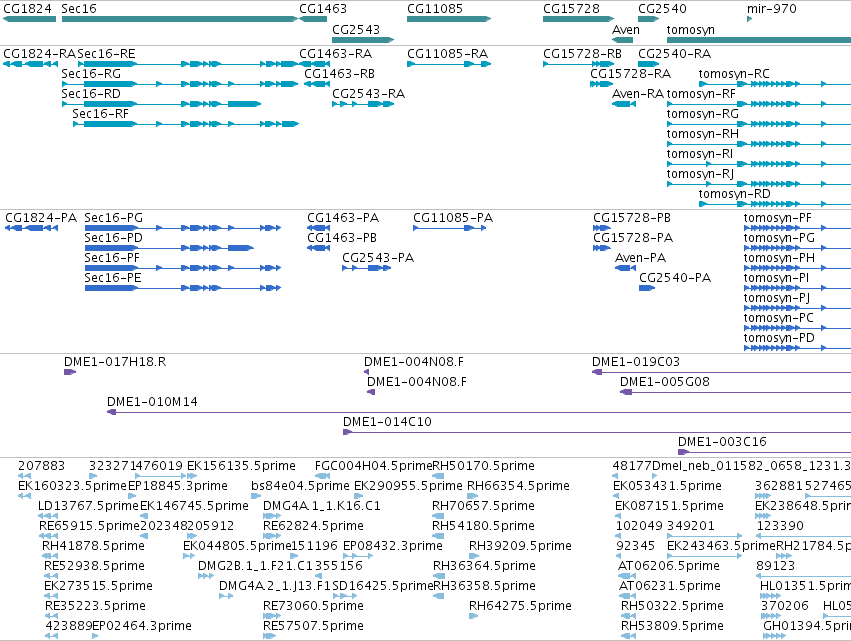Image resolution: width=851 pixels, height=641 pixels.
Task: Select the Sec16-RD transcript glyph
Action: pos(162,104)
